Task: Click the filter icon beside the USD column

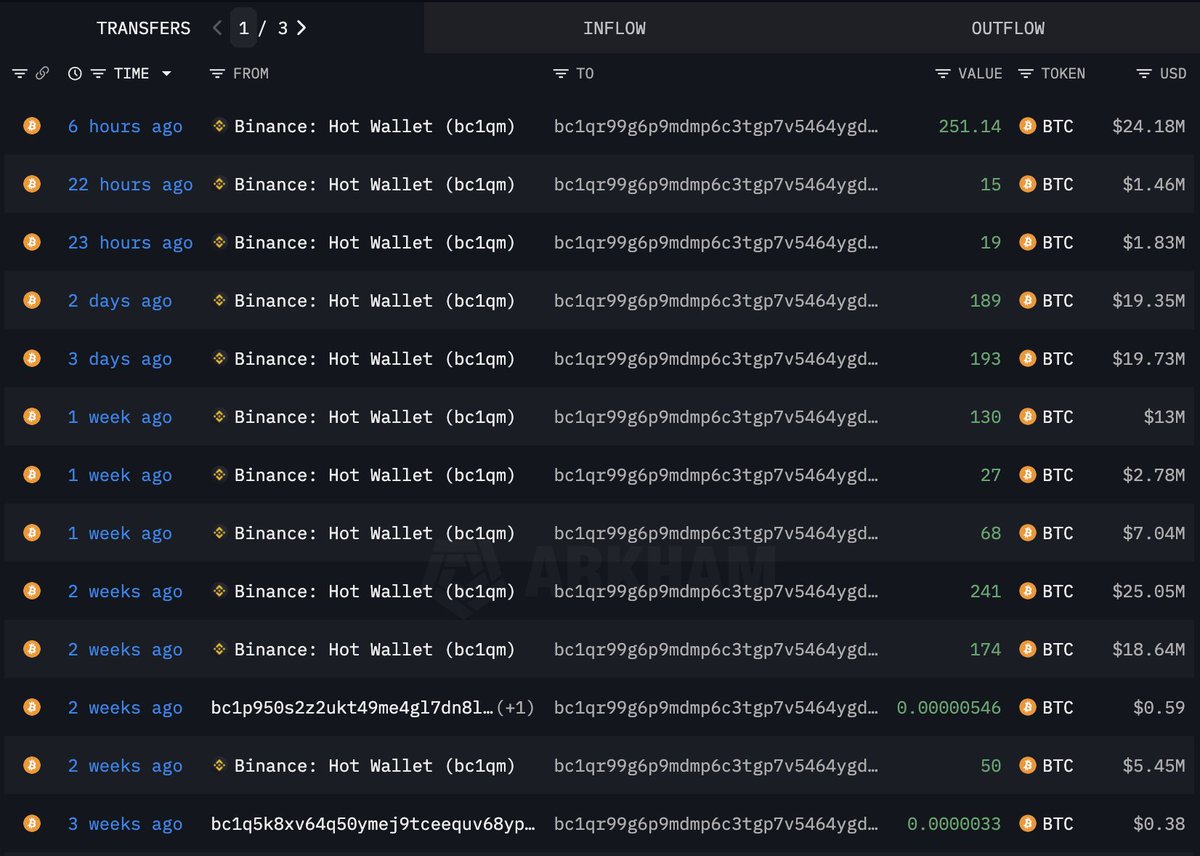Action: coord(1144,74)
